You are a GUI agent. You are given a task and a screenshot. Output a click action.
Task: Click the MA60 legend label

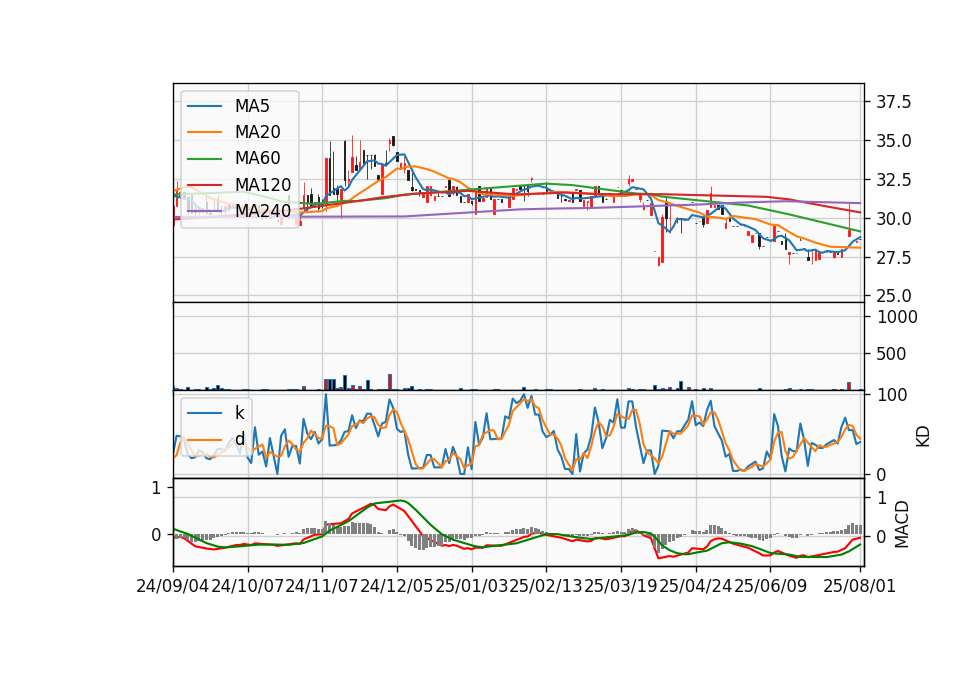click(257, 159)
